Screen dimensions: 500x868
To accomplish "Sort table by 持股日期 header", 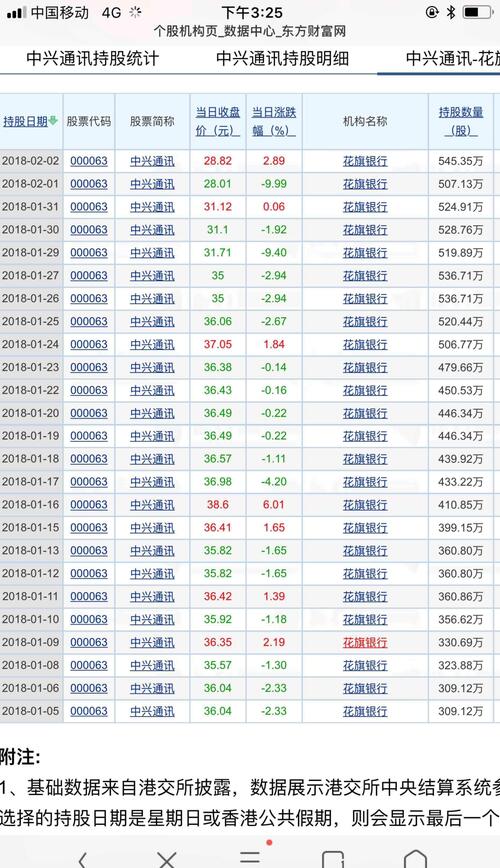I will click(x=25, y=121).
